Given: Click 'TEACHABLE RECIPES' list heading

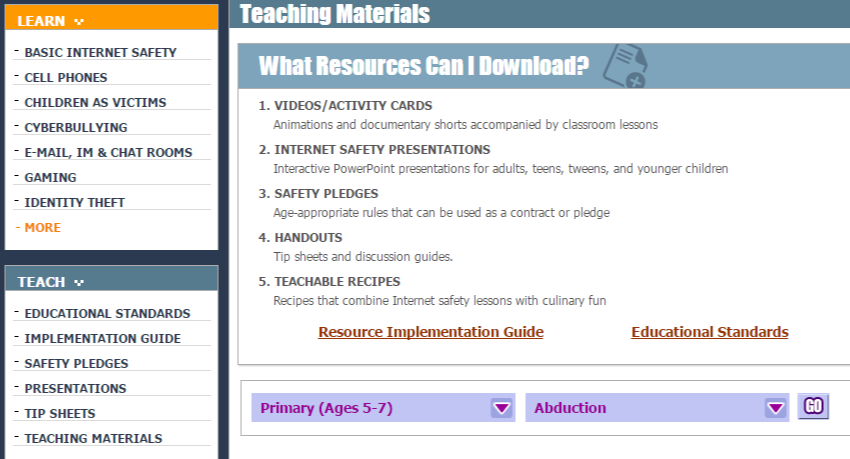Looking at the screenshot, I should pyautogui.click(x=337, y=281).
